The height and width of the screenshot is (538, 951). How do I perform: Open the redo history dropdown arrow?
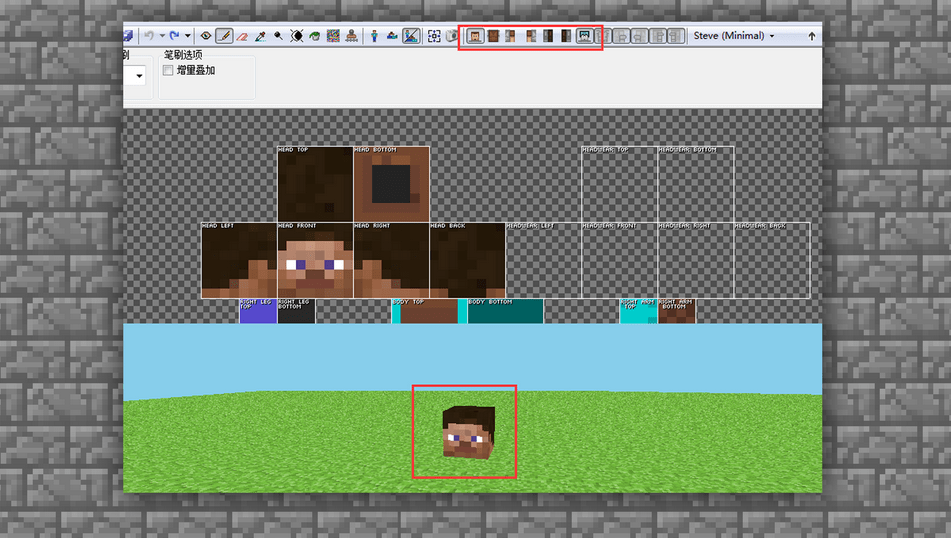pyautogui.click(x=187, y=36)
